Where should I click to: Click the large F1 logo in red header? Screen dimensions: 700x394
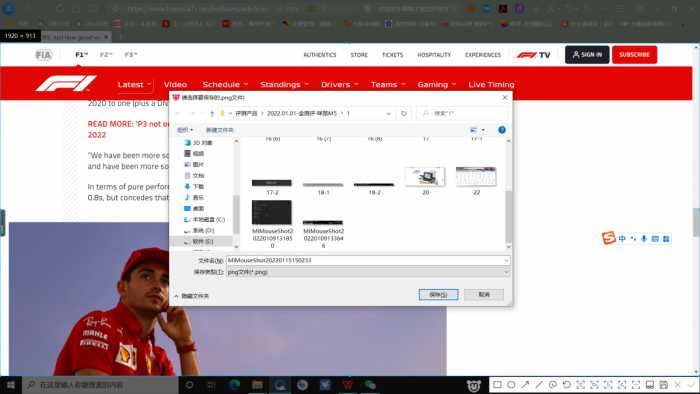pos(66,83)
